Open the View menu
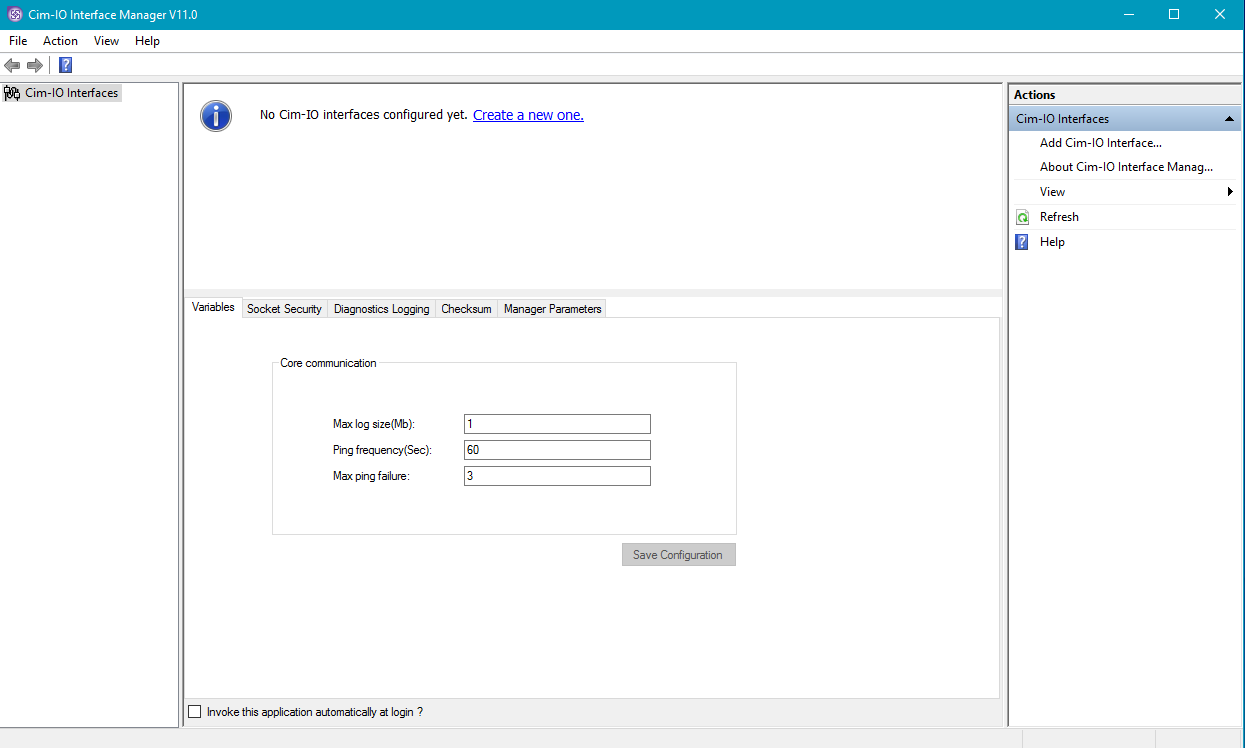This screenshot has width=1245, height=748. tap(106, 41)
